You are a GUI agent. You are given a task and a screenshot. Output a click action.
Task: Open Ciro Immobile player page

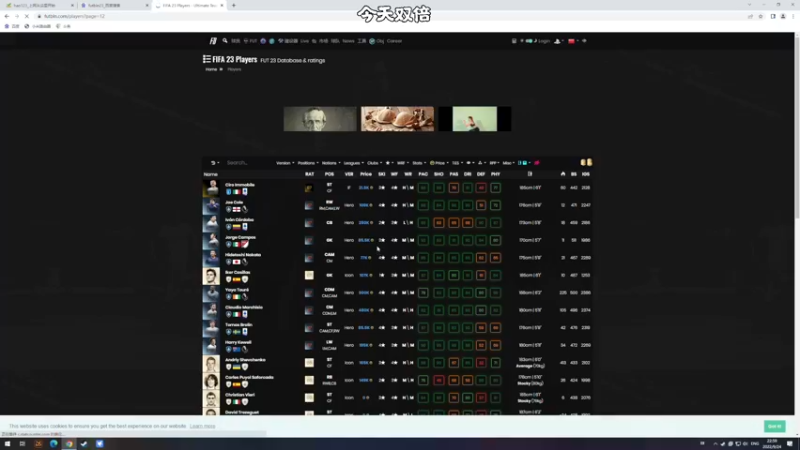[x=240, y=185]
